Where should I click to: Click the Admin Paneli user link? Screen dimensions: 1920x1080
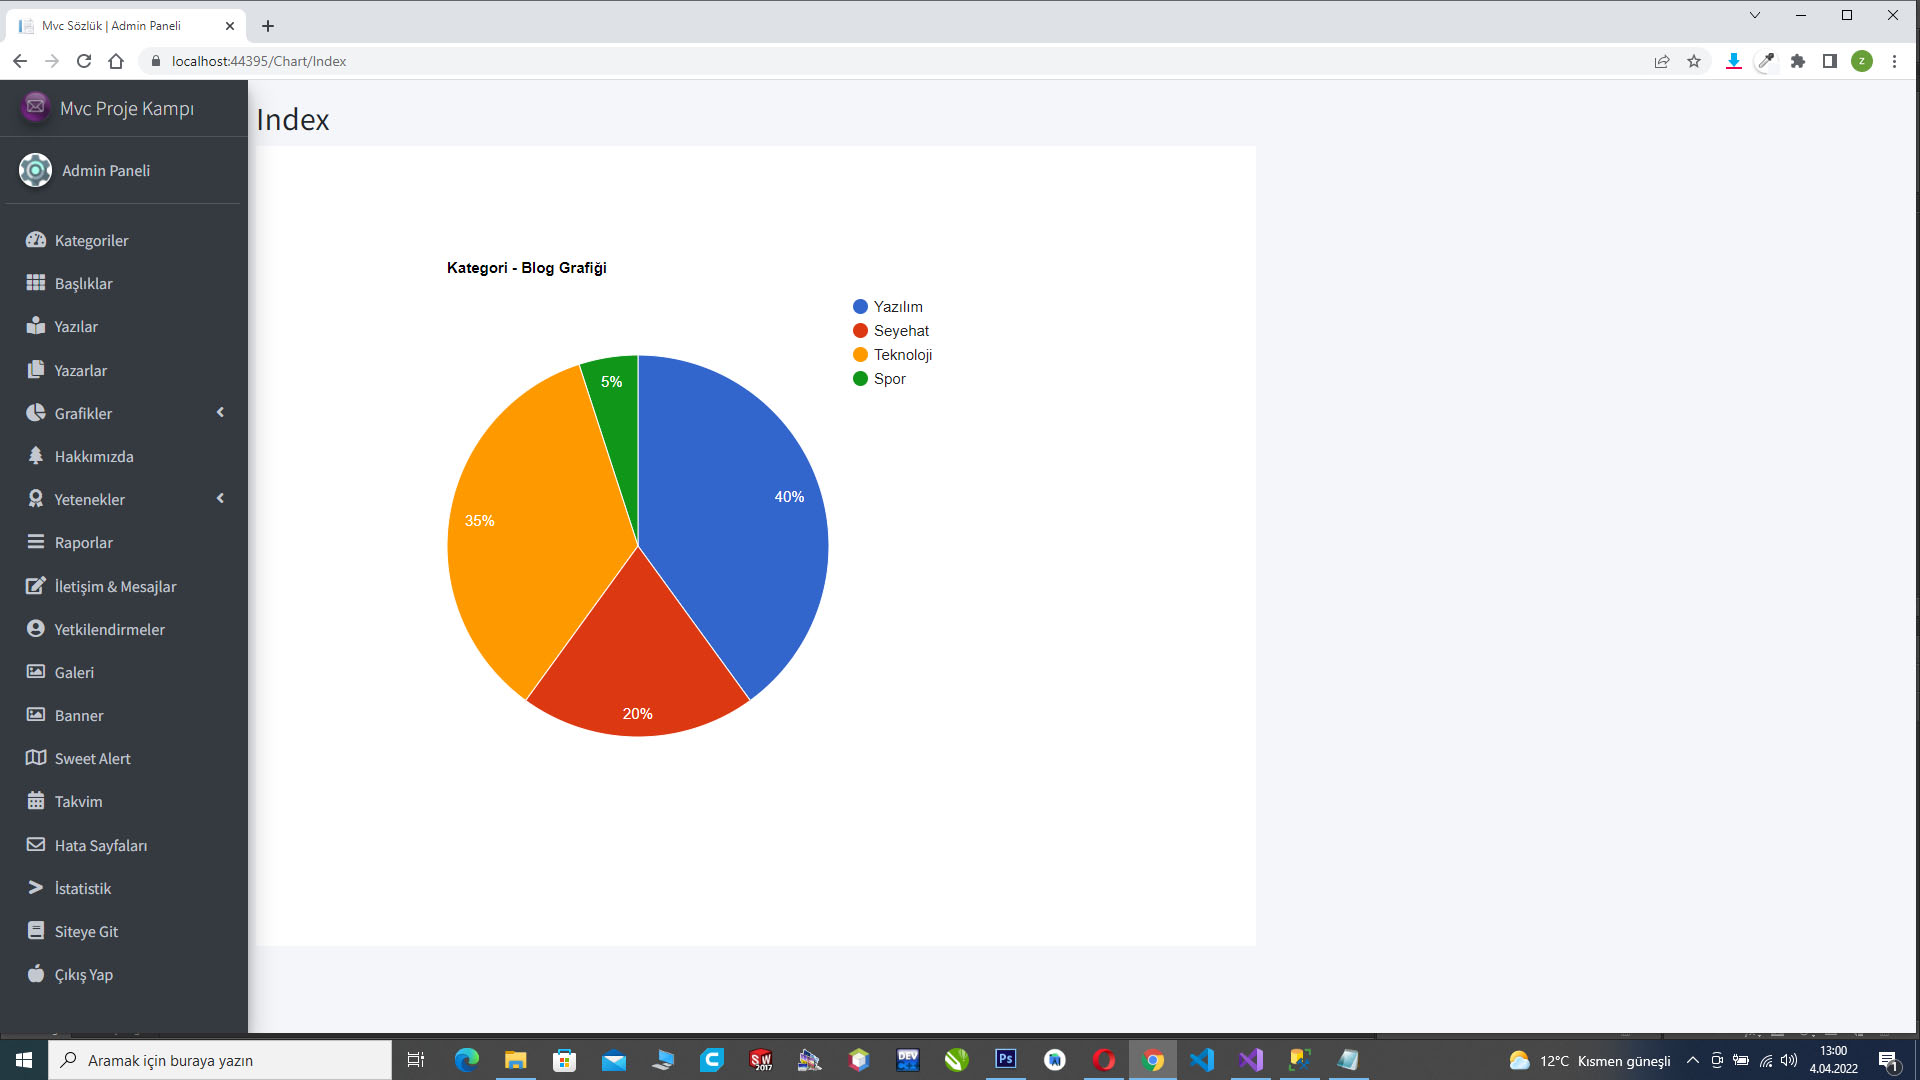pos(106,170)
